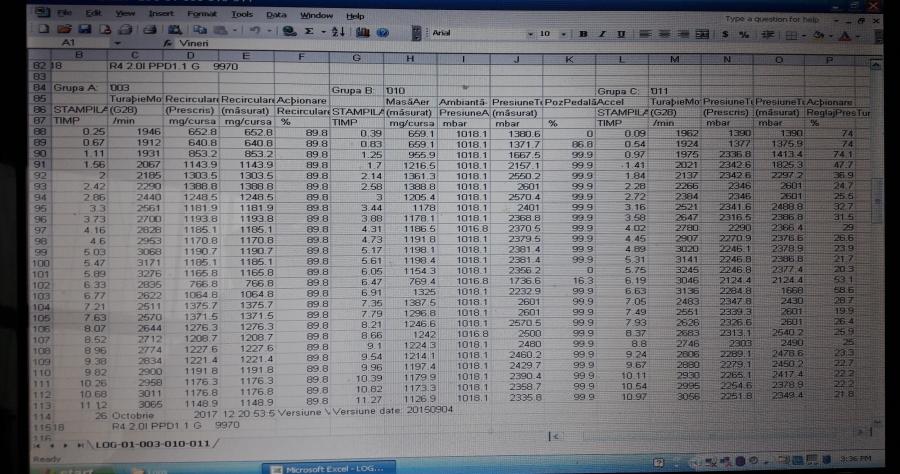The image size is (900, 474).
Task: Expand the Name Box dropdown arrow
Action: (x=120, y=45)
